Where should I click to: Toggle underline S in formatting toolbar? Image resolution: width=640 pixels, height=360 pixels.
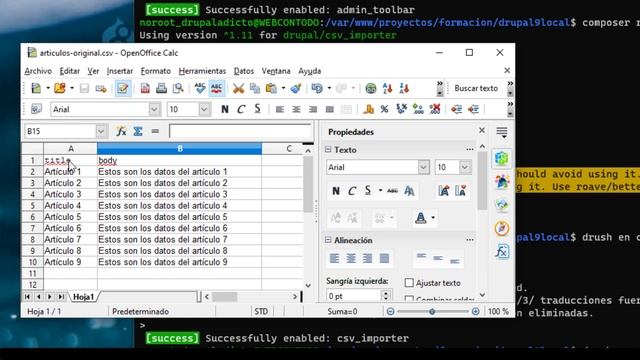tap(257, 109)
